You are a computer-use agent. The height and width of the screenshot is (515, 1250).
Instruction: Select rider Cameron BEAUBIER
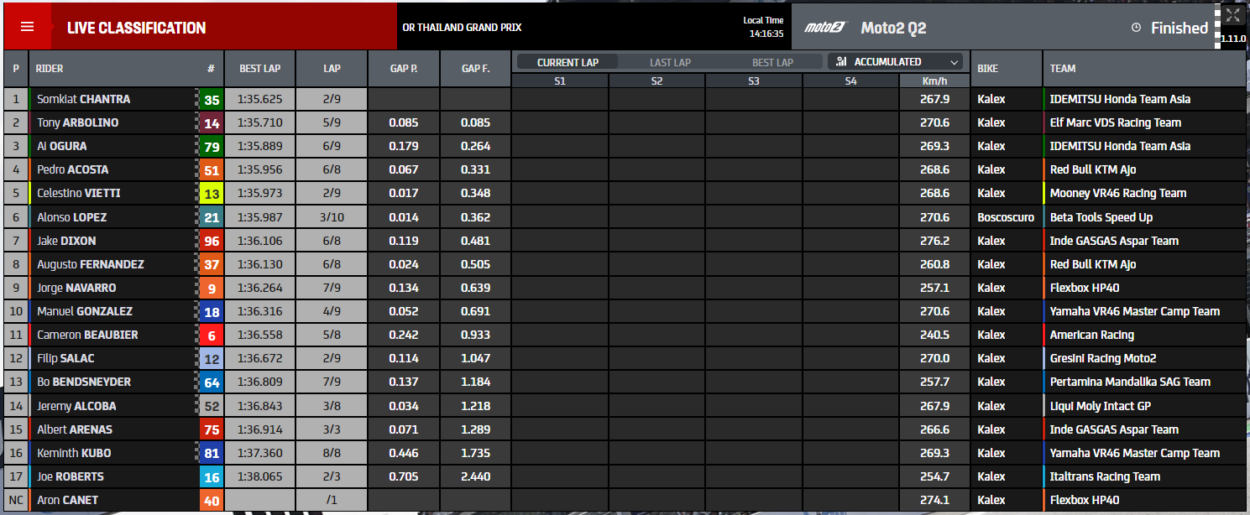point(87,335)
